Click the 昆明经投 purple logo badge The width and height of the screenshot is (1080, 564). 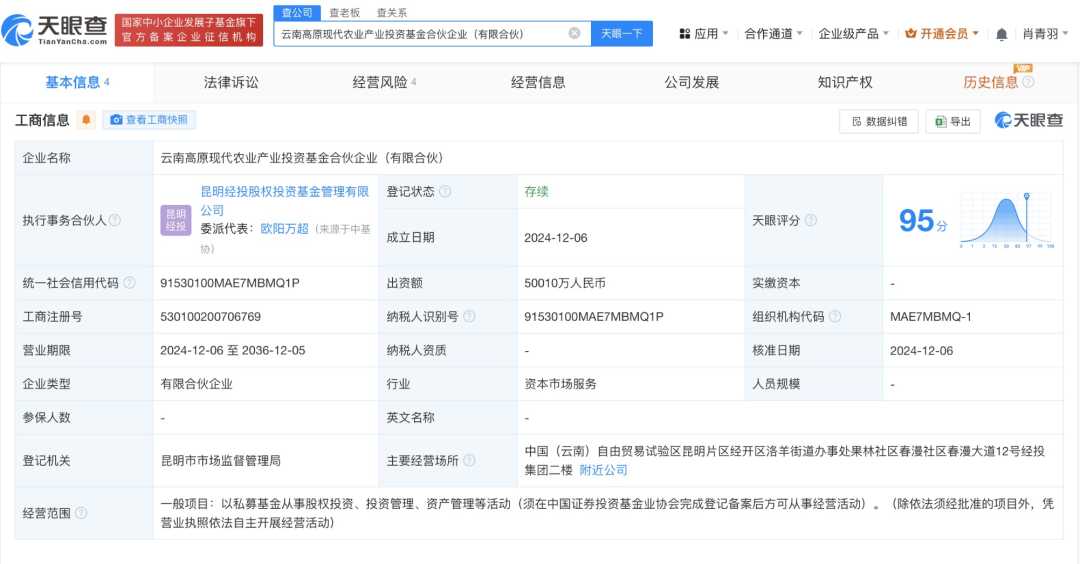176,220
